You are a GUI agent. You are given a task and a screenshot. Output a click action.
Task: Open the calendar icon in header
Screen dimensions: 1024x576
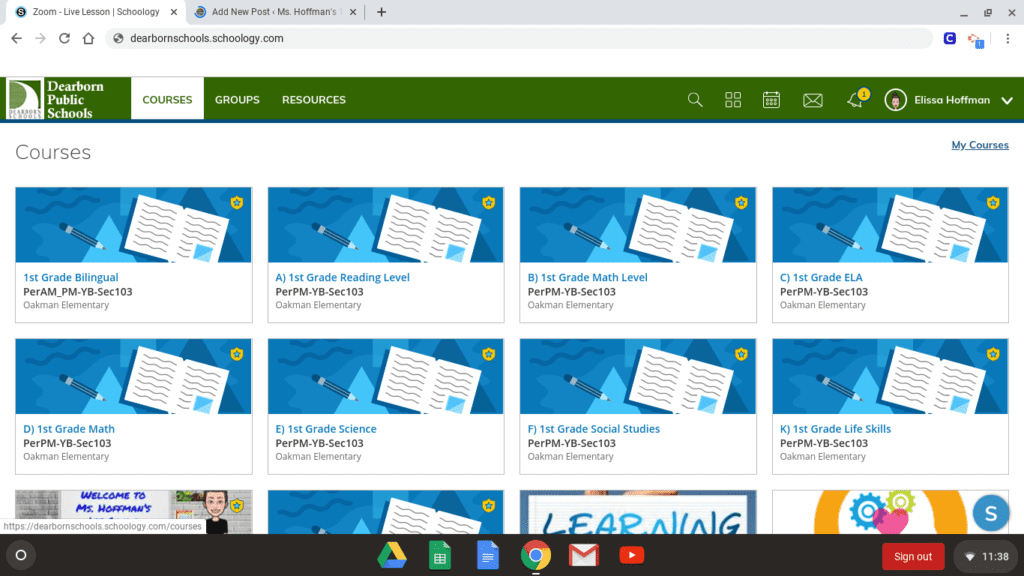point(771,100)
